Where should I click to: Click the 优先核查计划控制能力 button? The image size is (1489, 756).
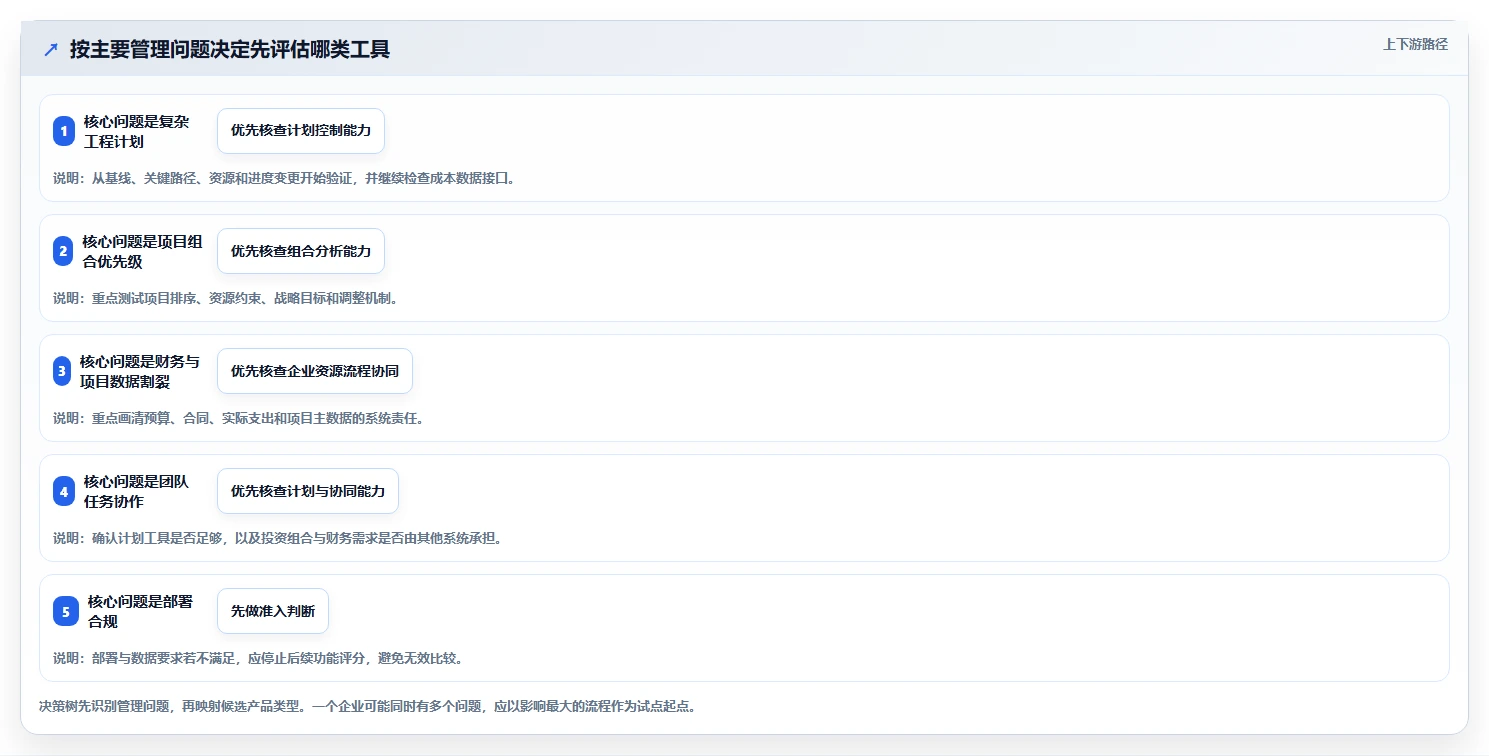[x=301, y=131]
